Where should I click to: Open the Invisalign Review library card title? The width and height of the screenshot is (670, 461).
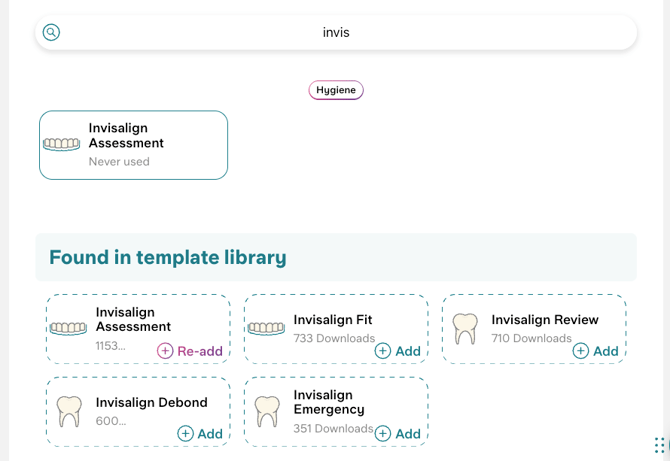(x=545, y=320)
